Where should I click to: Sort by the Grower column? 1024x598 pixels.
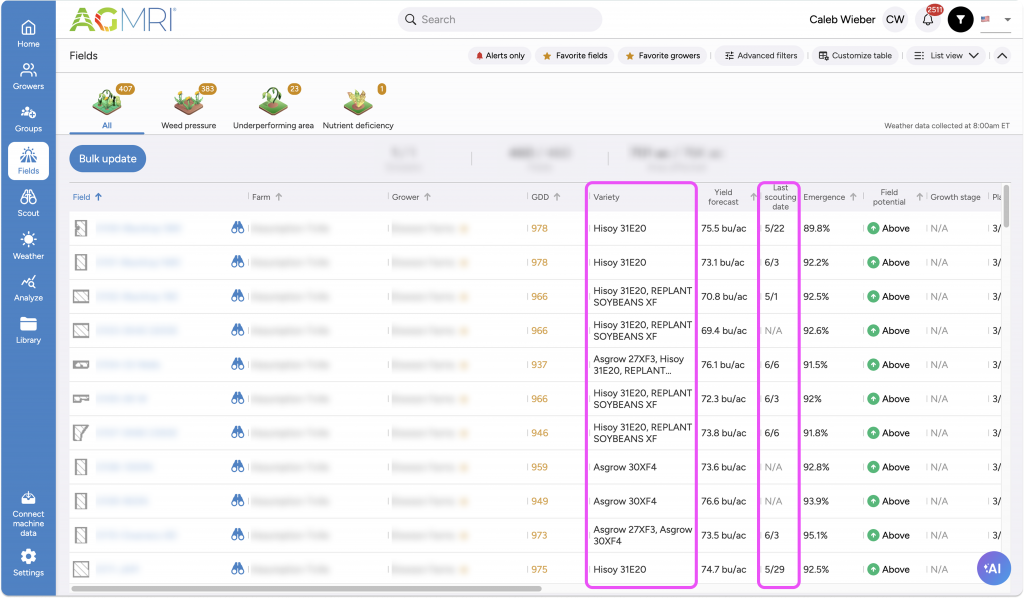coord(411,197)
